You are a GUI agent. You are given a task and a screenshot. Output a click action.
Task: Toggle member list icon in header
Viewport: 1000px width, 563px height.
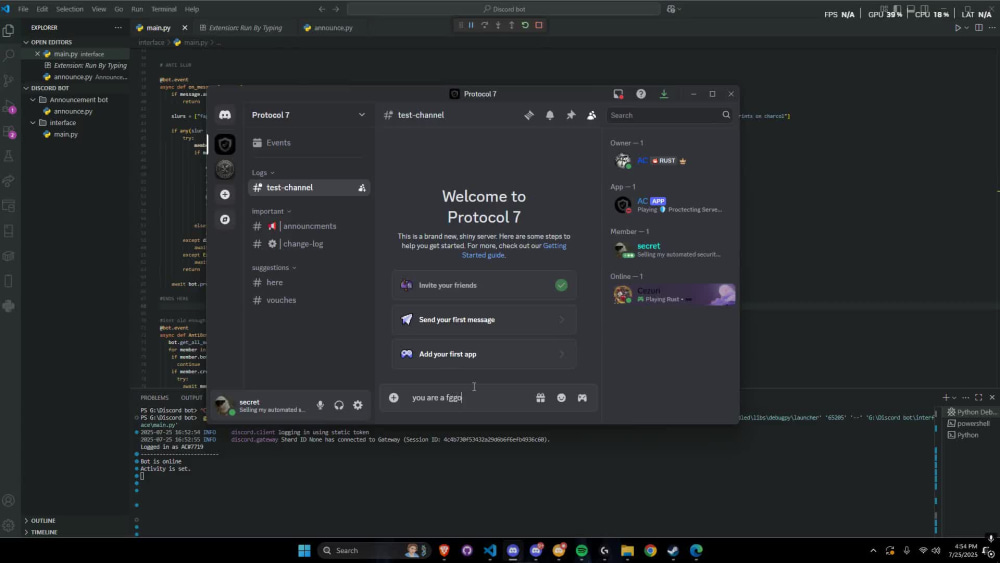coord(592,115)
